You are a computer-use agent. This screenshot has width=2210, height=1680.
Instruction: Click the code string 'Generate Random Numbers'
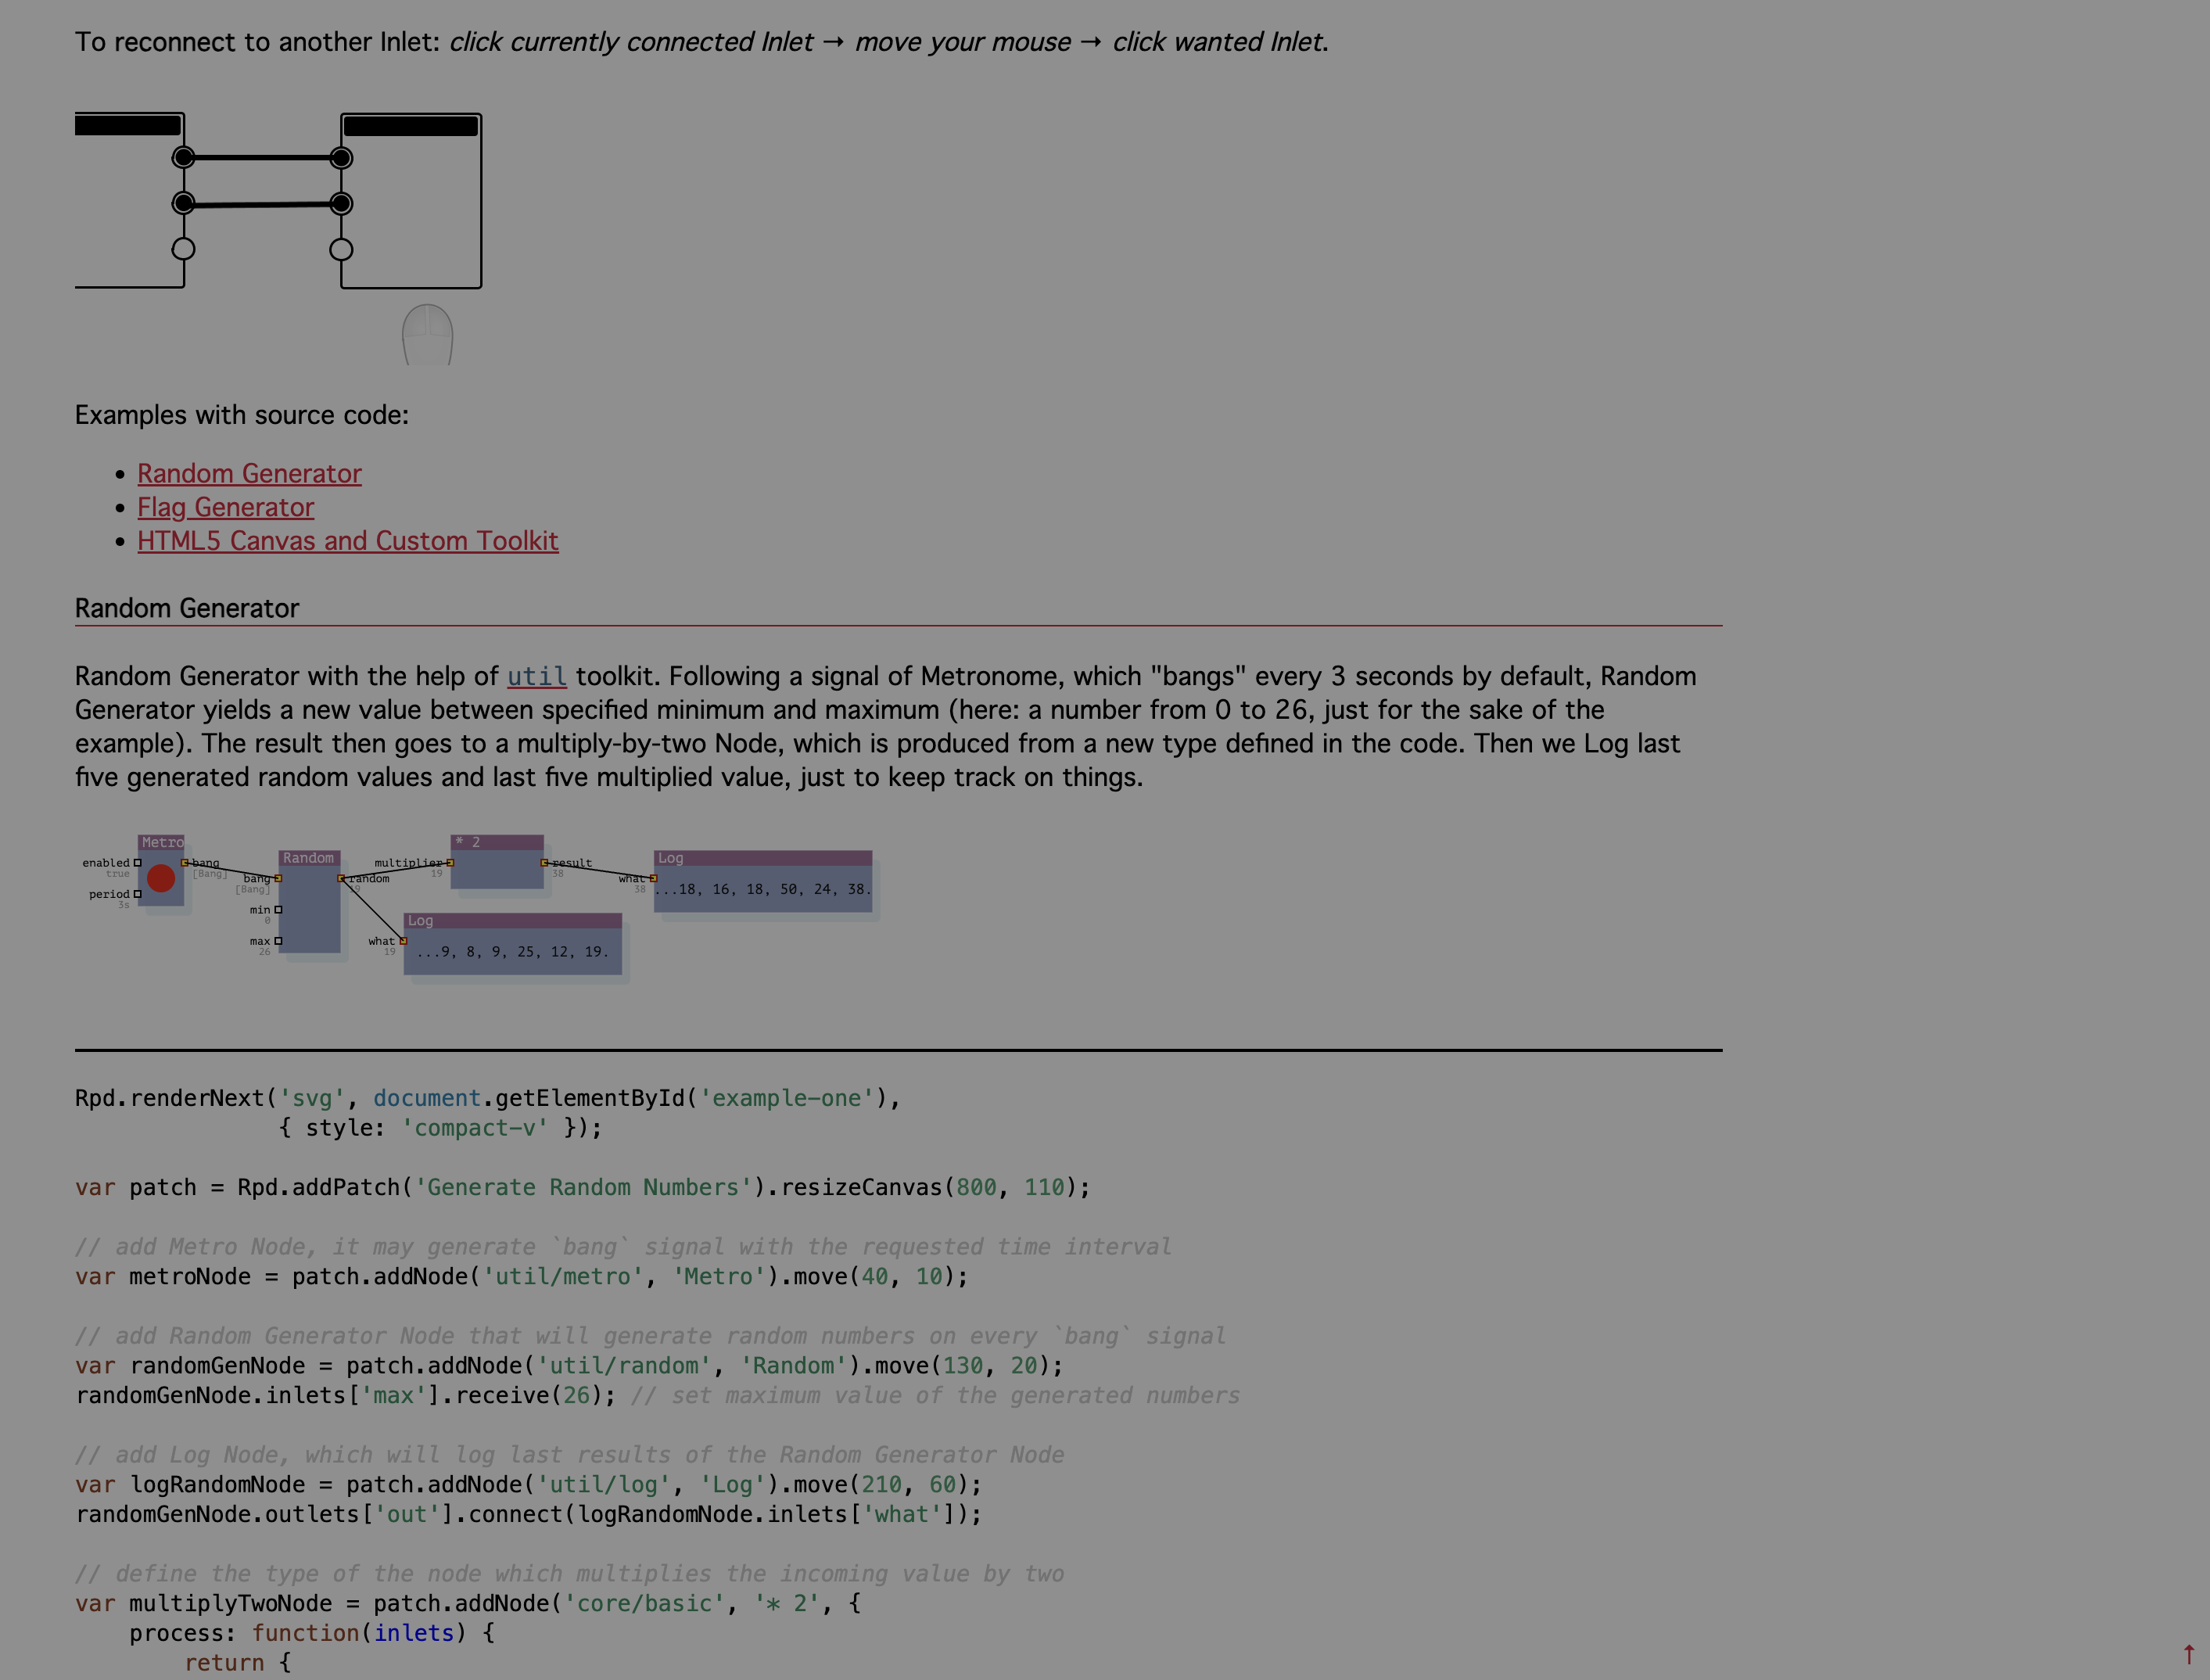coord(583,1187)
